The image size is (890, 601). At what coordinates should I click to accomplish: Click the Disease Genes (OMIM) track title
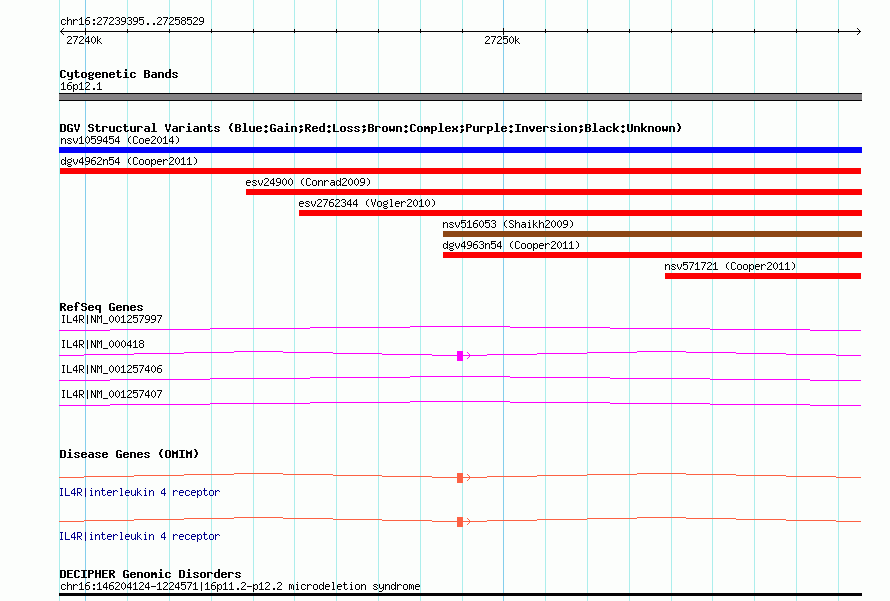click(129, 454)
